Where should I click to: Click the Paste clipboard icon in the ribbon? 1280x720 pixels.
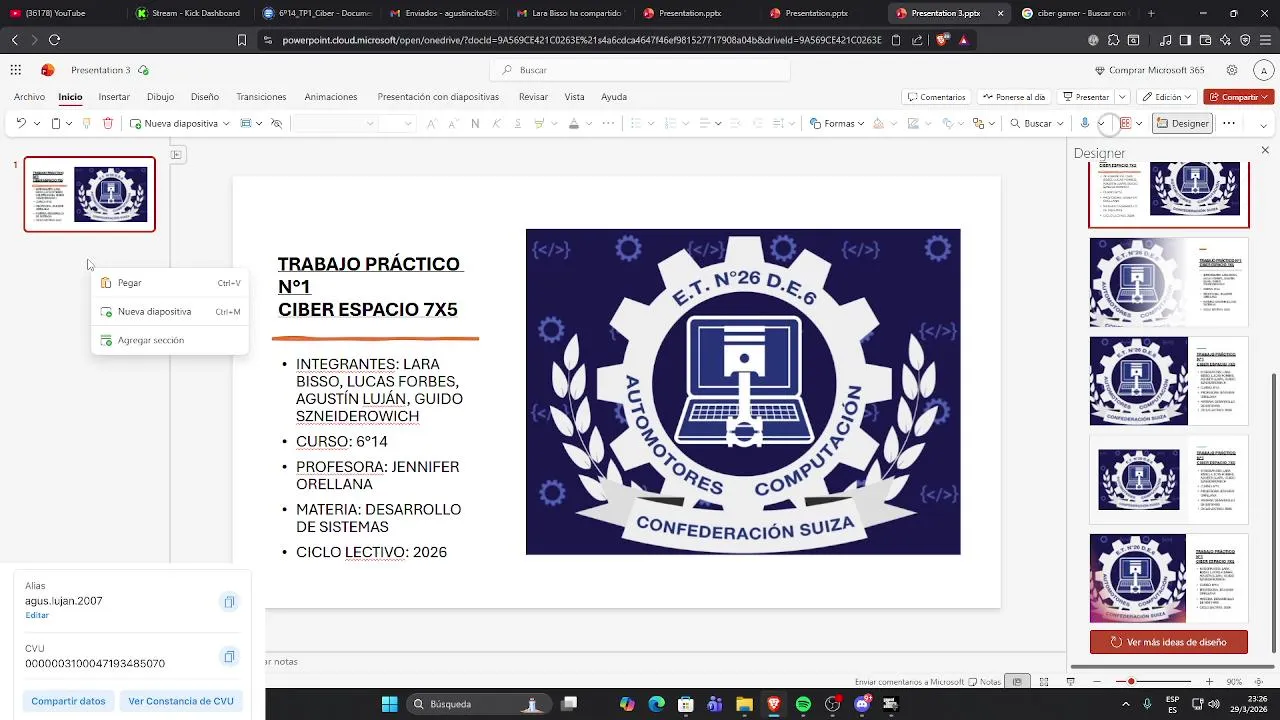56,123
